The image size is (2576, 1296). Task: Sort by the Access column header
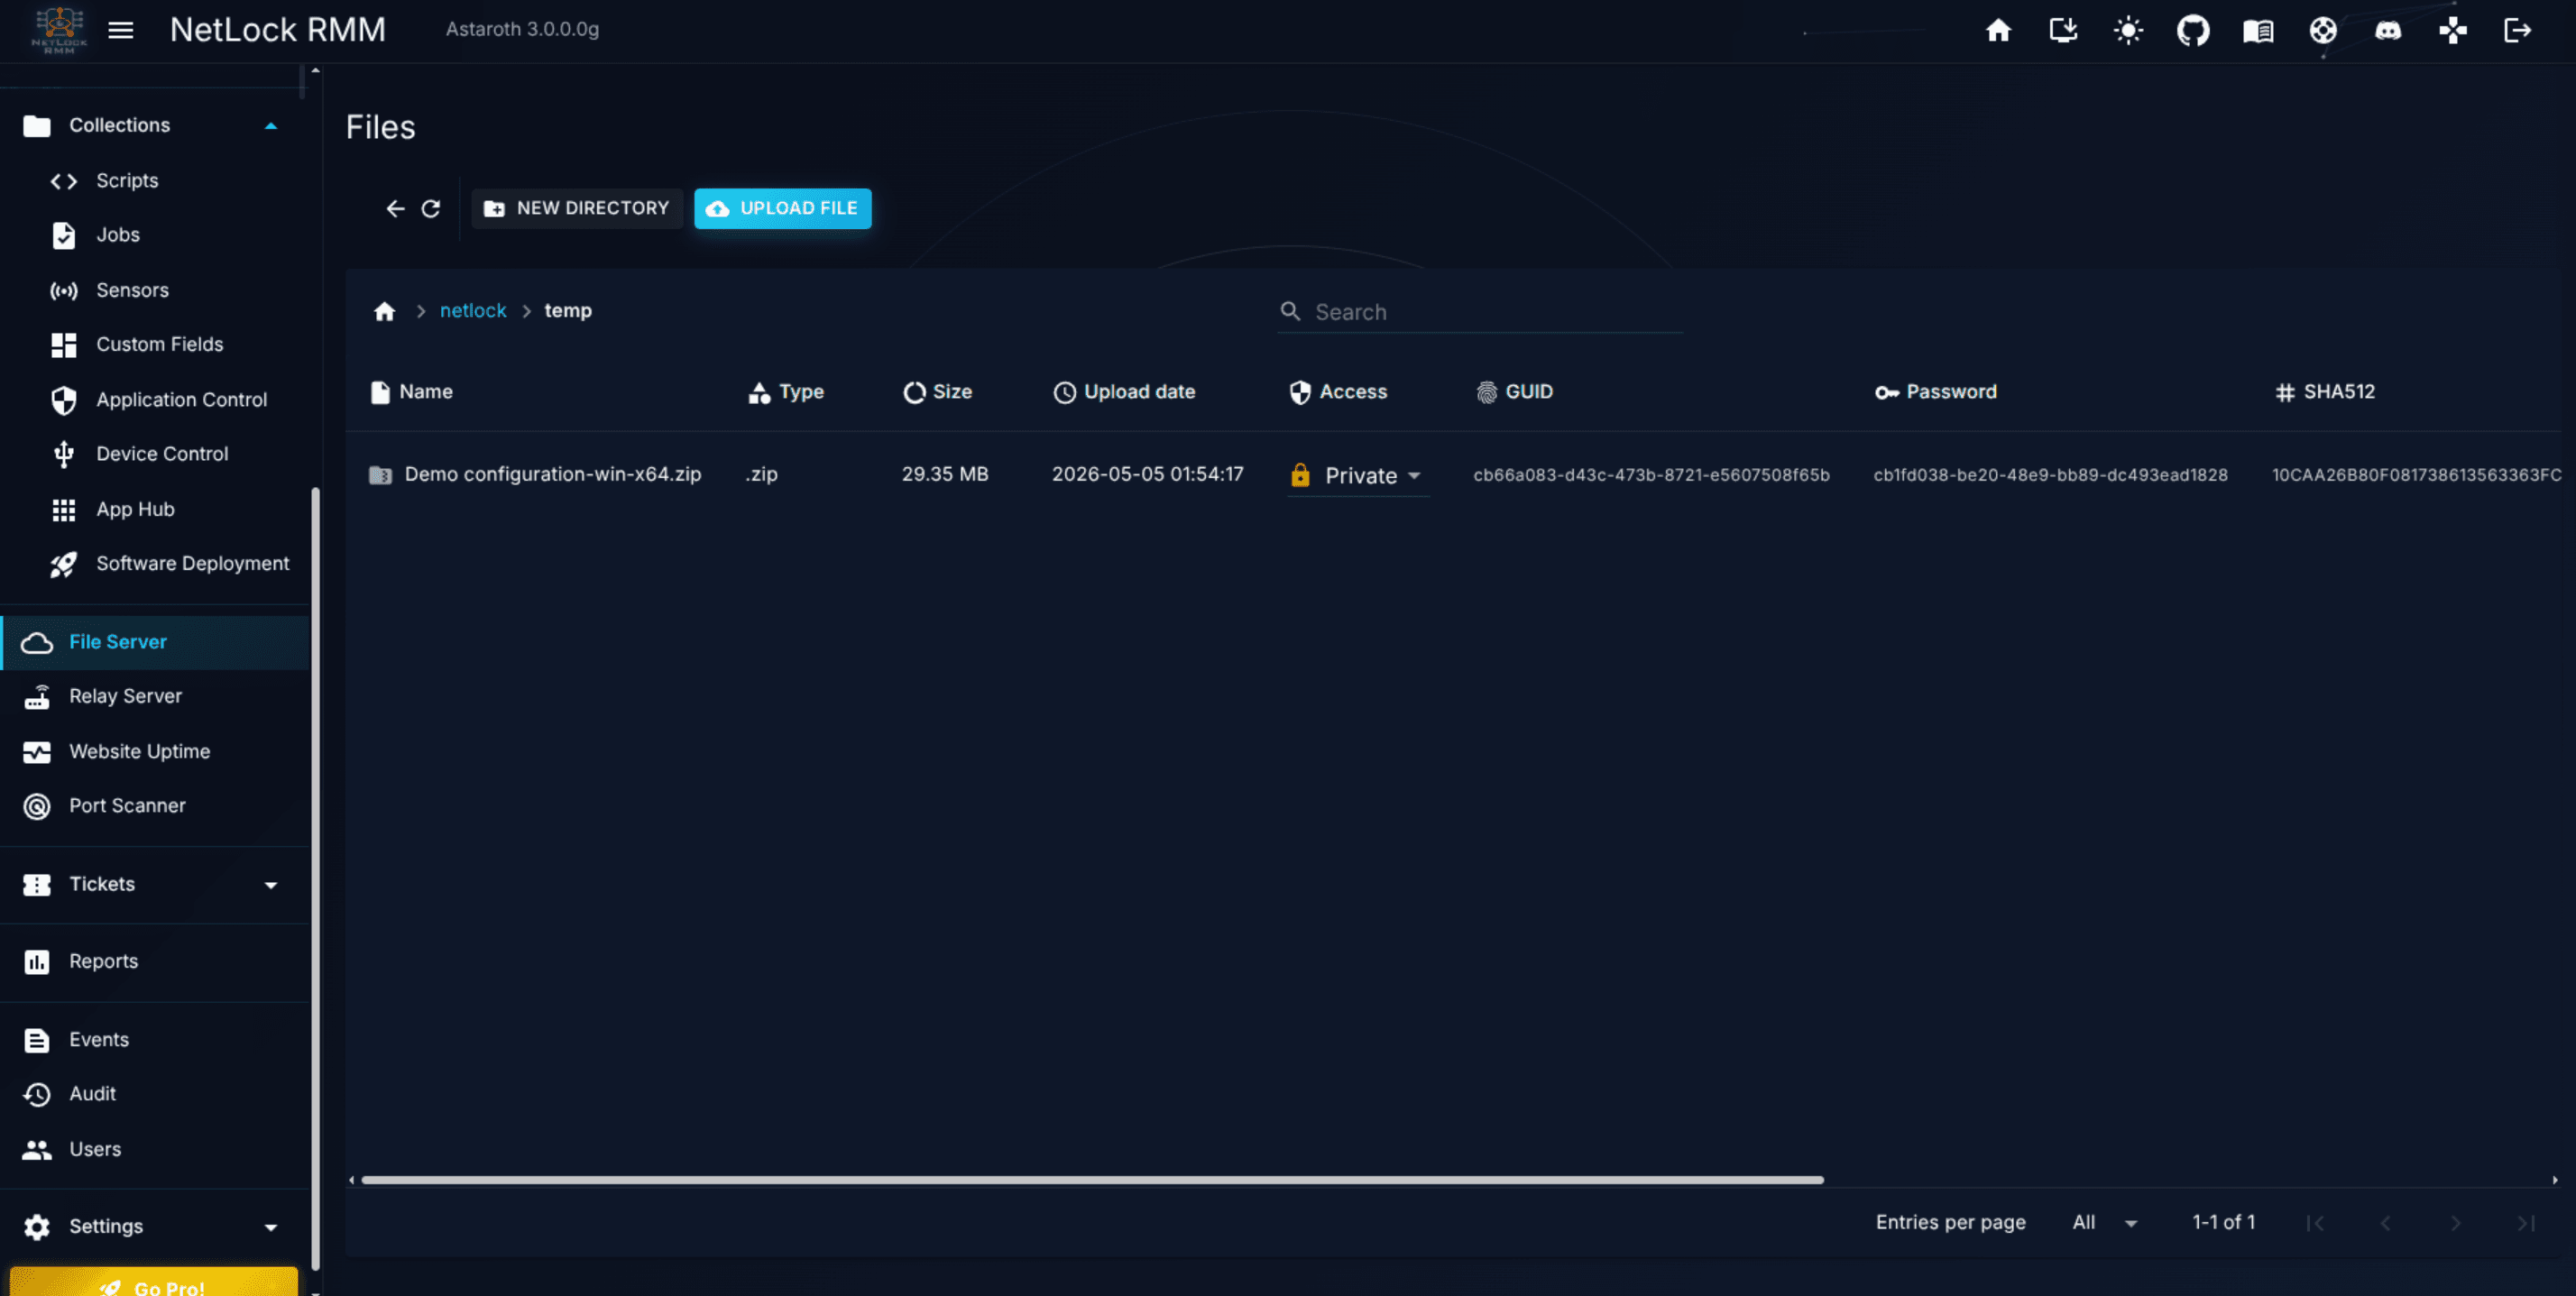point(1338,392)
